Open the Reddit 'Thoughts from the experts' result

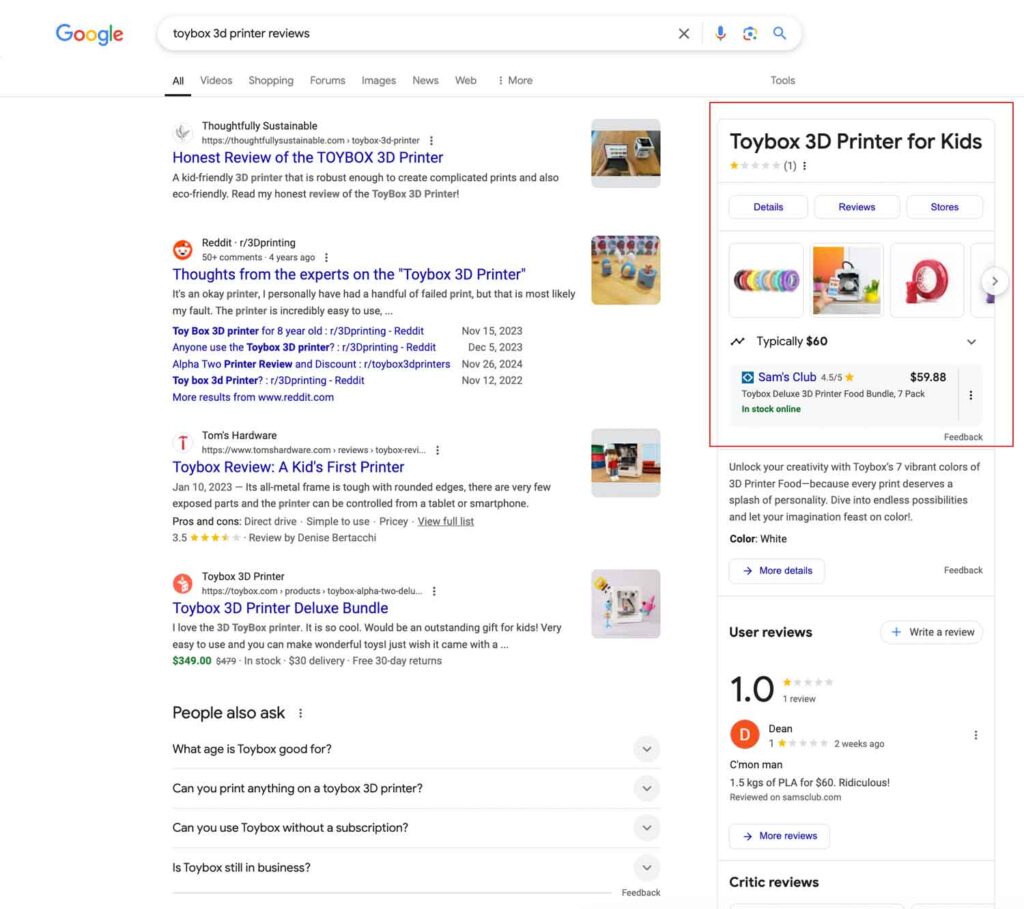349,274
